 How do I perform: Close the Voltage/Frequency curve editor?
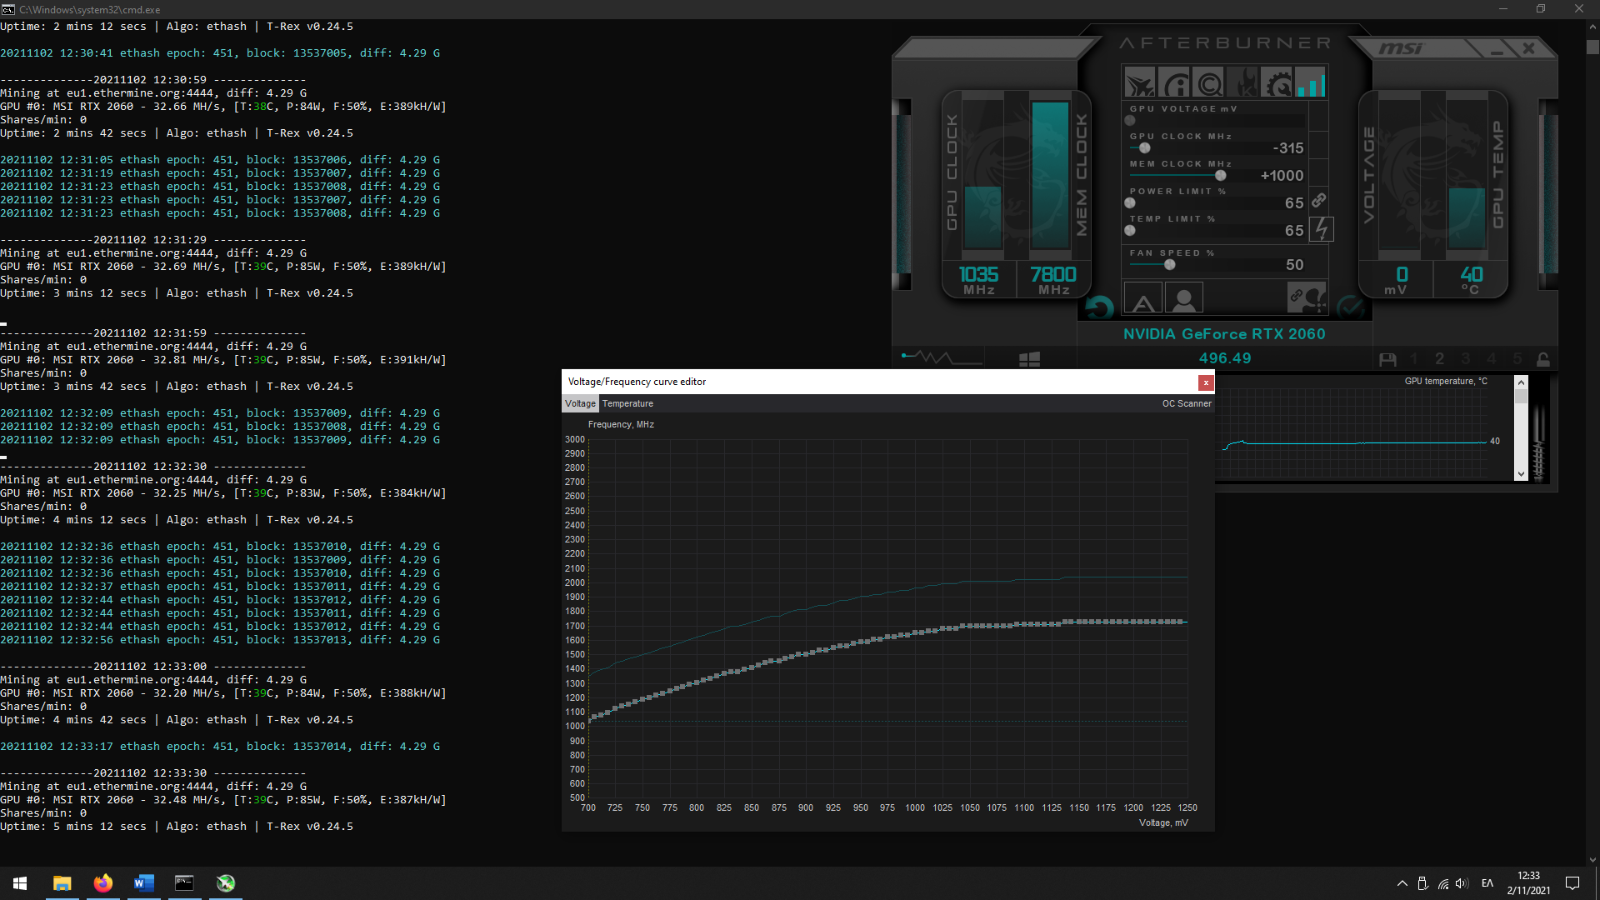1206,382
